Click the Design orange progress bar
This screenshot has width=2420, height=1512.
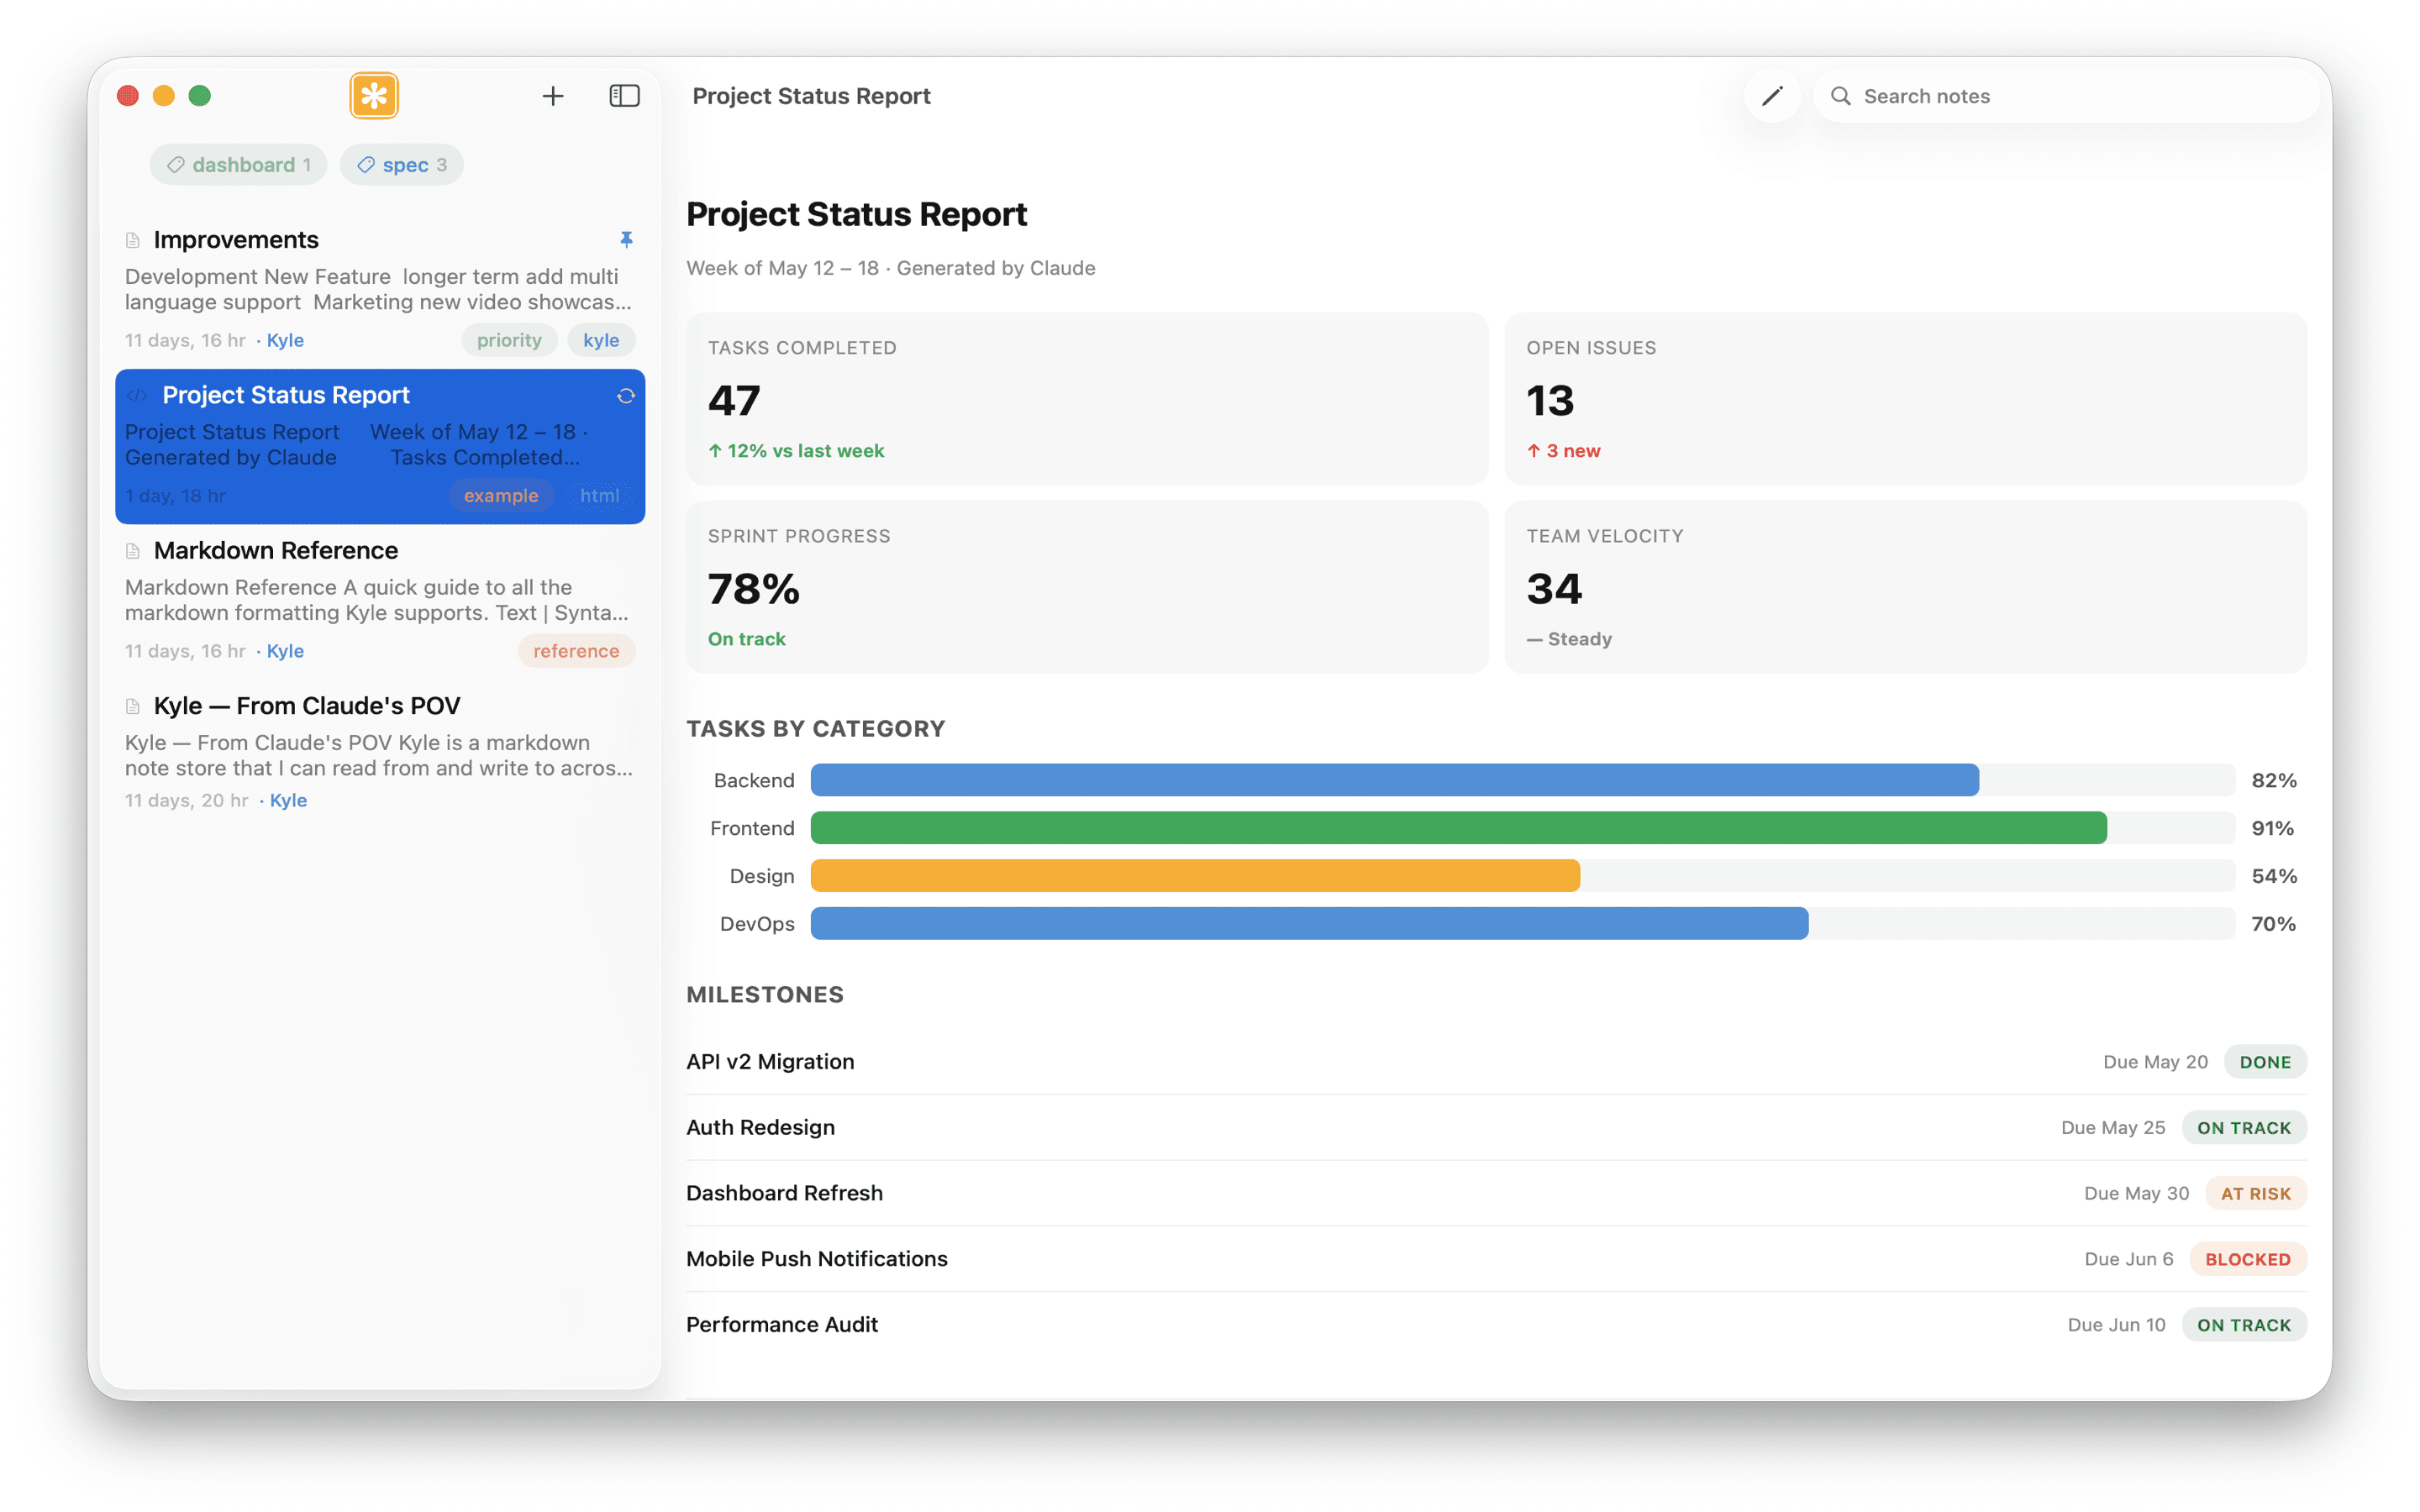[x=1195, y=876]
